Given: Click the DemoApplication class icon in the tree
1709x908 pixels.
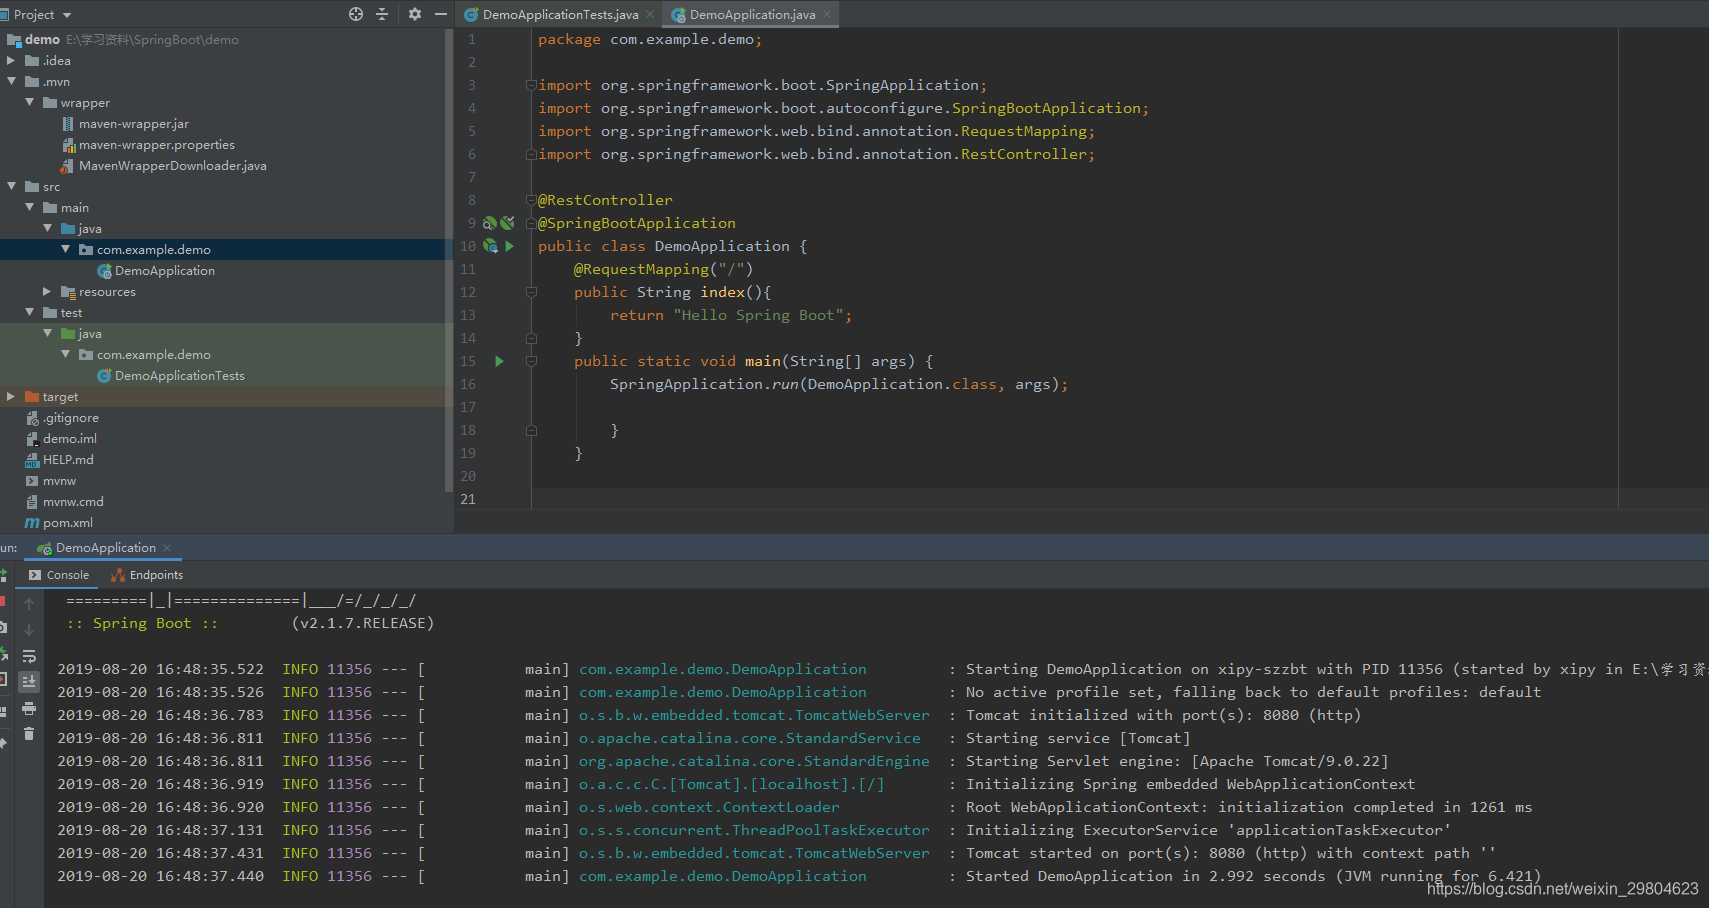Looking at the screenshot, I should pyautogui.click(x=104, y=271).
